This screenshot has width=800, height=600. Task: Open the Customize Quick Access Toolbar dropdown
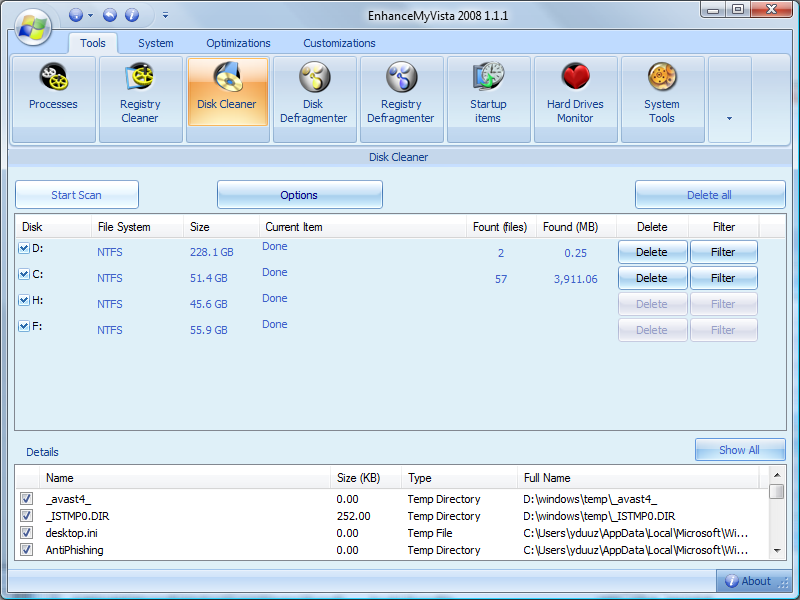(165, 15)
